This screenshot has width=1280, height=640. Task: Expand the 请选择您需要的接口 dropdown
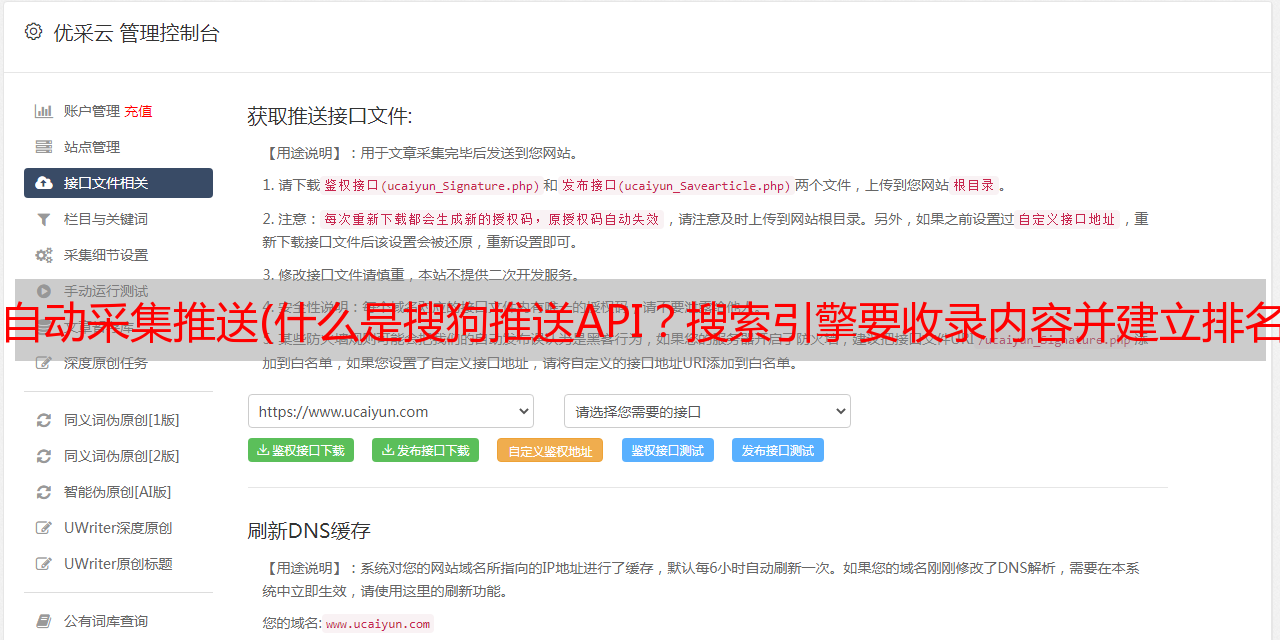point(707,411)
